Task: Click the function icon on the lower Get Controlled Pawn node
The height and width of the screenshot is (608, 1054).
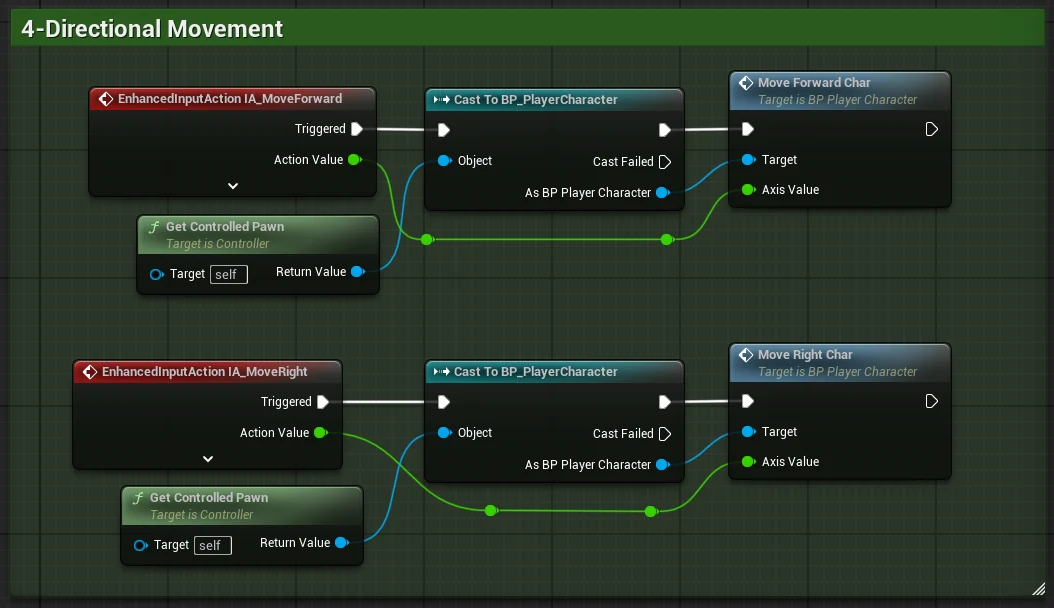Action: (138, 498)
